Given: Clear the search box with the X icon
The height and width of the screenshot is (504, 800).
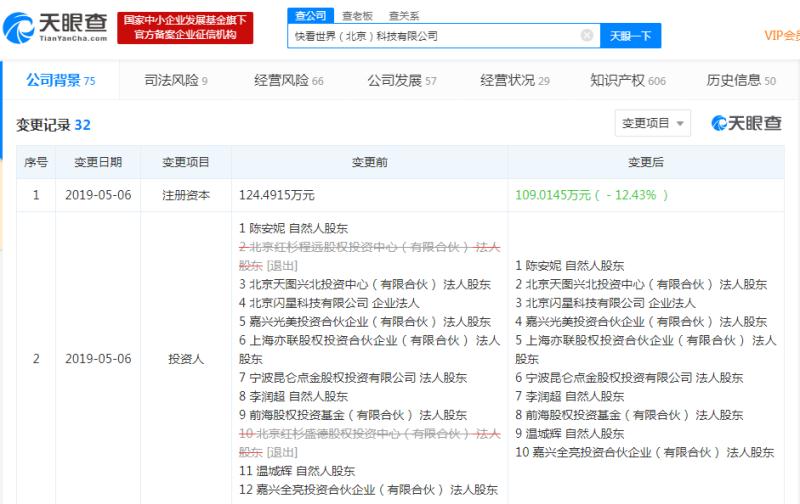Looking at the screenshot, I should pyautogui.click(x=587, y=35).
